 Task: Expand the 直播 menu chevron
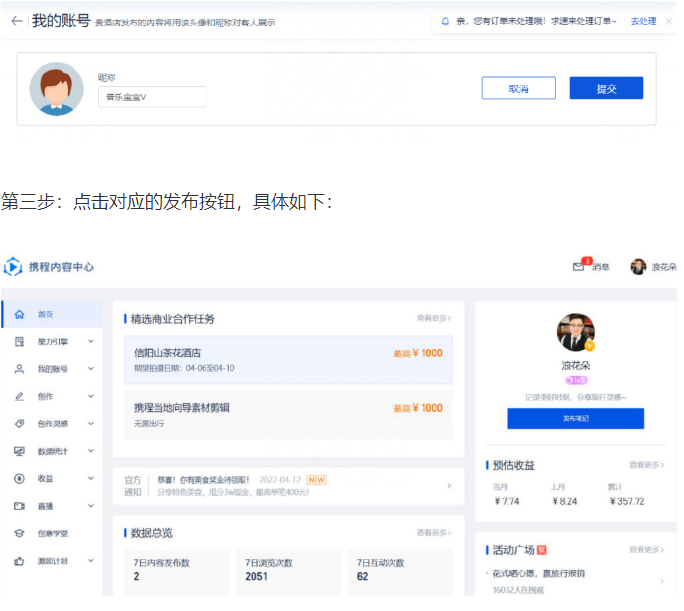(91, 506)
